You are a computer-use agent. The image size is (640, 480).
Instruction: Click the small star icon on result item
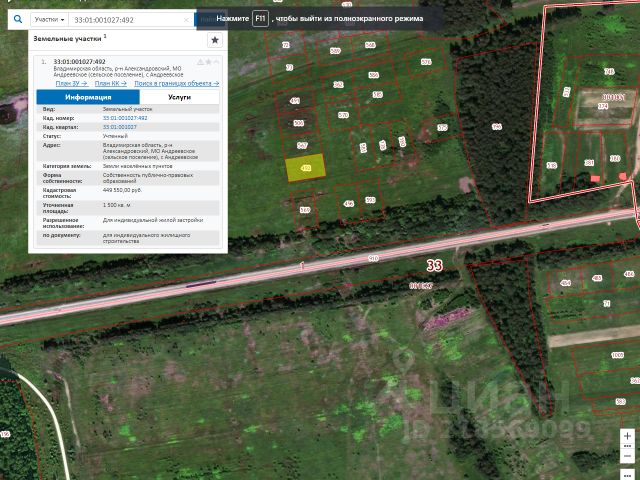tap(209, 62)
